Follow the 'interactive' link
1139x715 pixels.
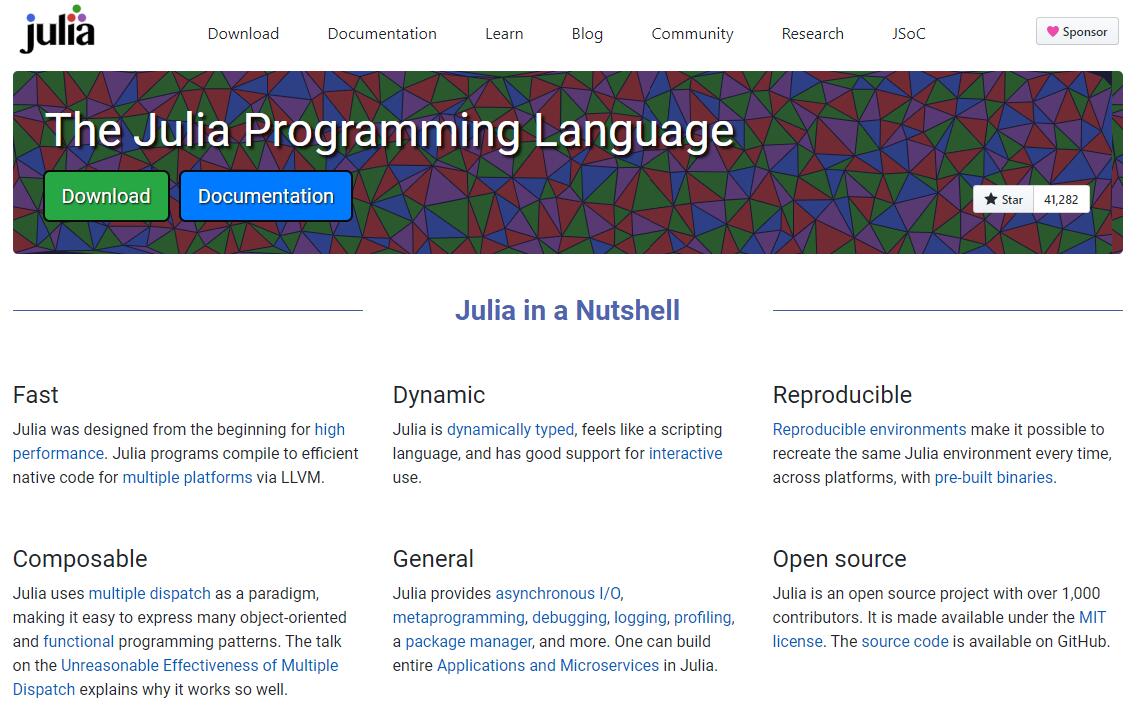pyautogui.click(x=685, y=453)
